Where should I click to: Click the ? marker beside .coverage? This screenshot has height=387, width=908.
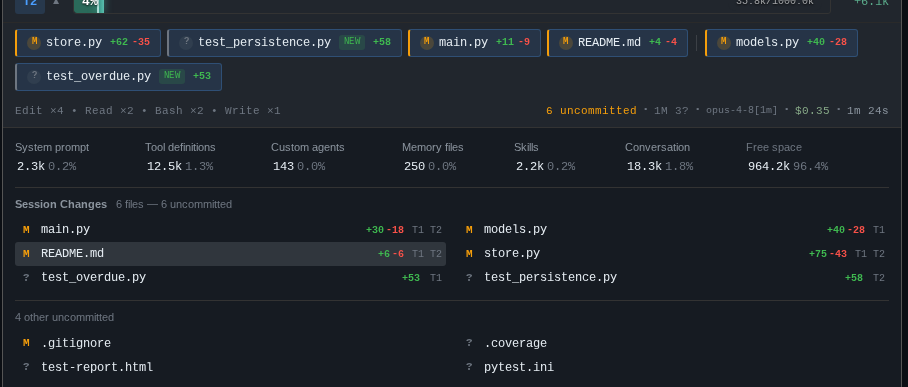tap(469, 344)
